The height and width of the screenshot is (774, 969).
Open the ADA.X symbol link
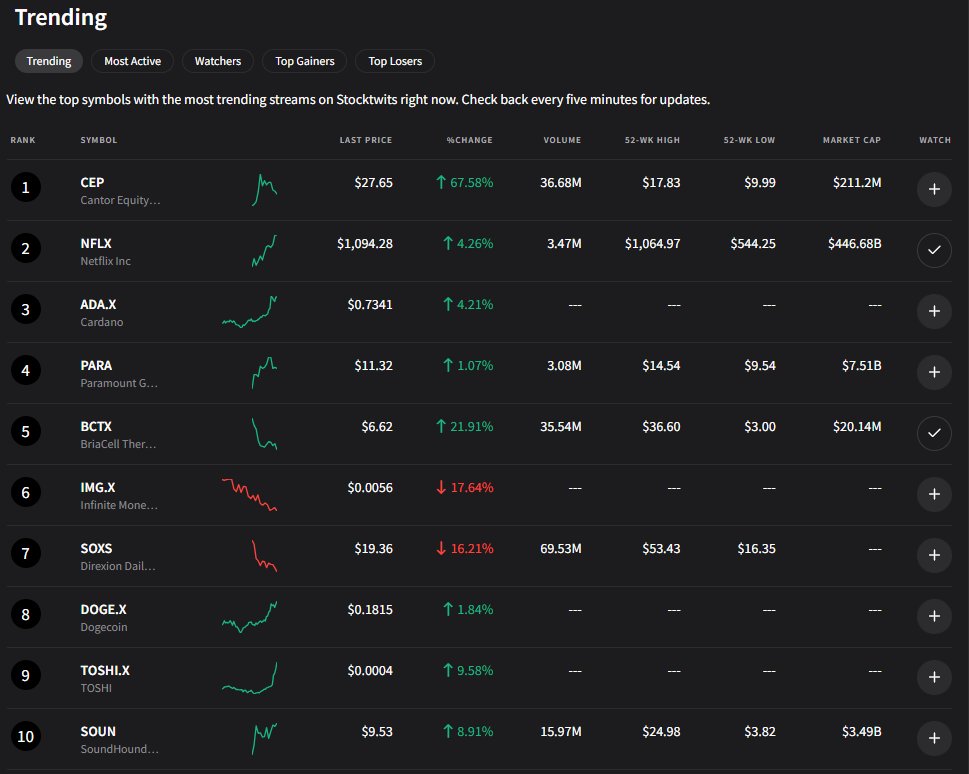pos(98,304)
